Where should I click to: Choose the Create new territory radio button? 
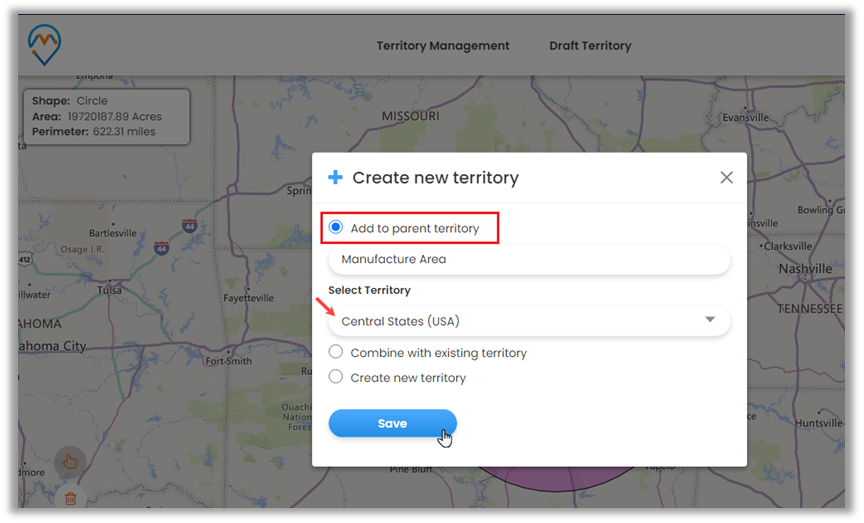pos(336,377)
